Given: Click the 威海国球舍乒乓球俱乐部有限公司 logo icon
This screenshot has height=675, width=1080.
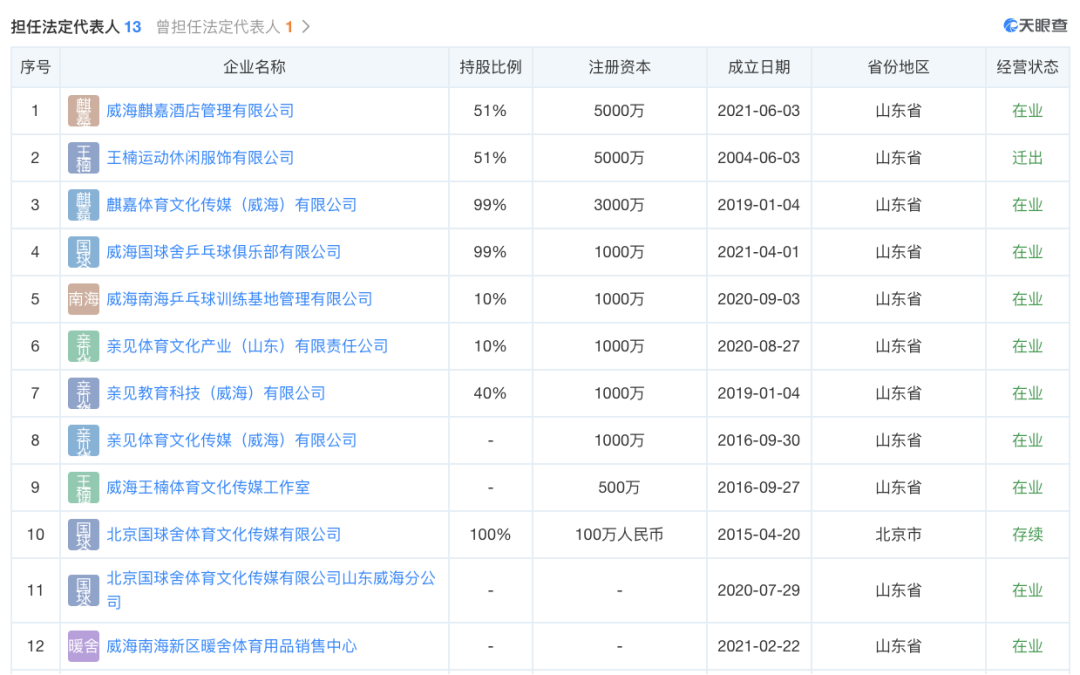Looking at the screenshot, I should click(x=83, y=252).
